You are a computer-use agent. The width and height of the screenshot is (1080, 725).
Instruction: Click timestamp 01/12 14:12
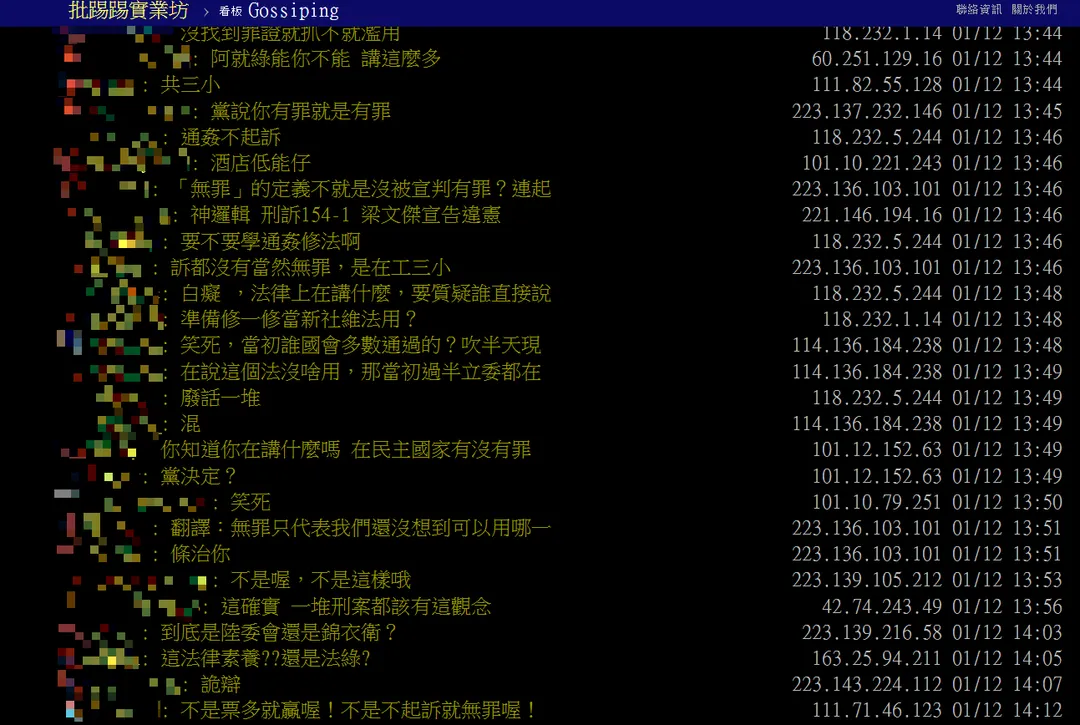click(1007, 711)
